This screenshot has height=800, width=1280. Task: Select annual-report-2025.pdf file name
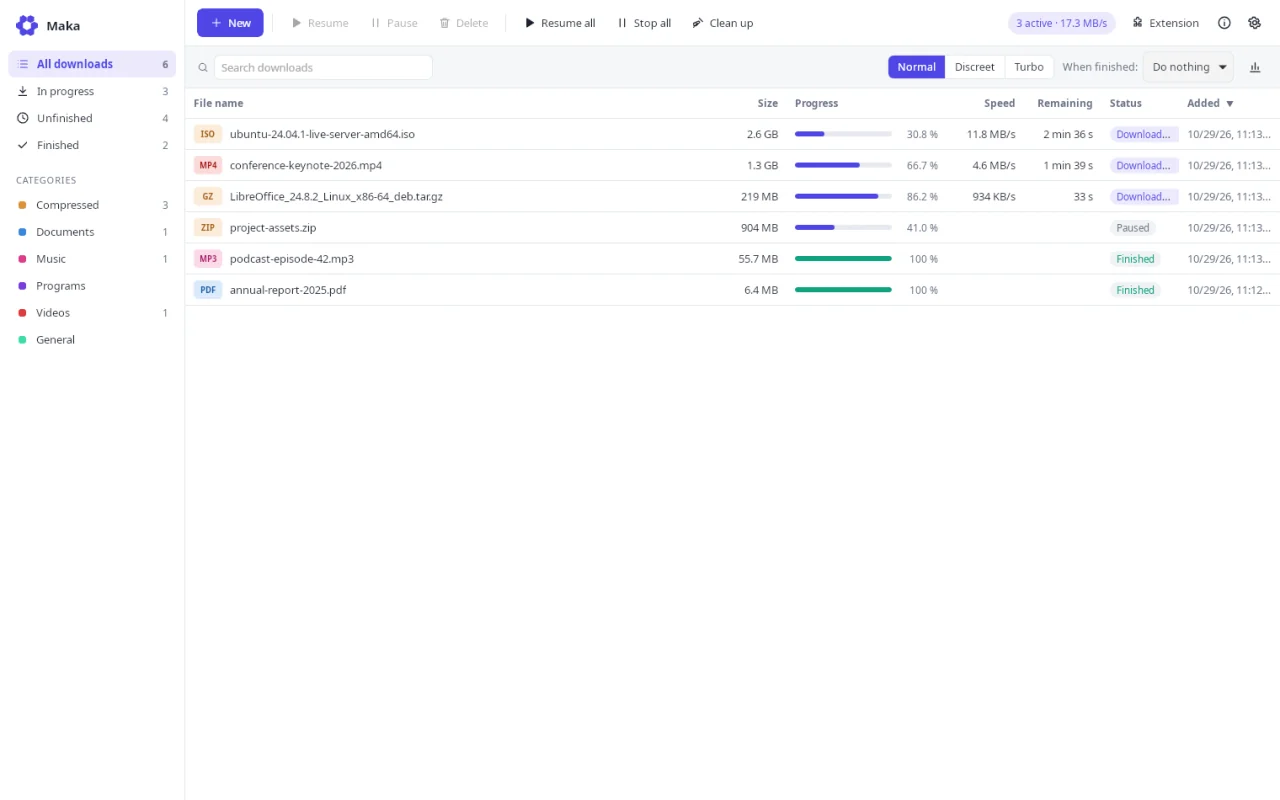pos(288,290)
